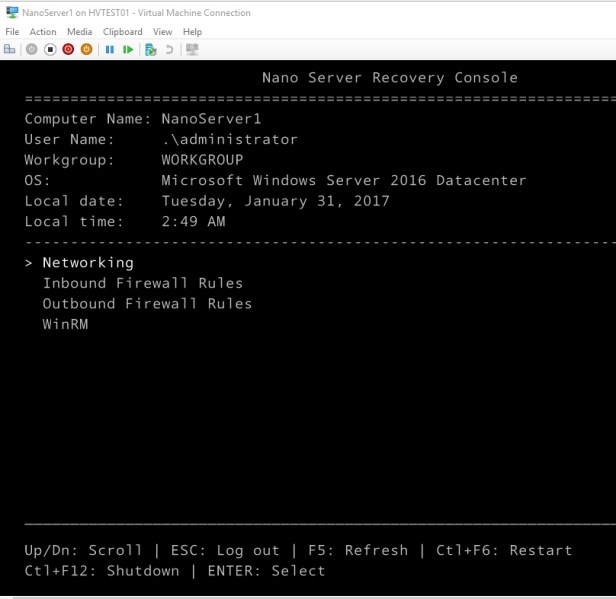Click the Ctrl+Alt+Delete toolbar icon
616x599 pixels.
[10, 49]
